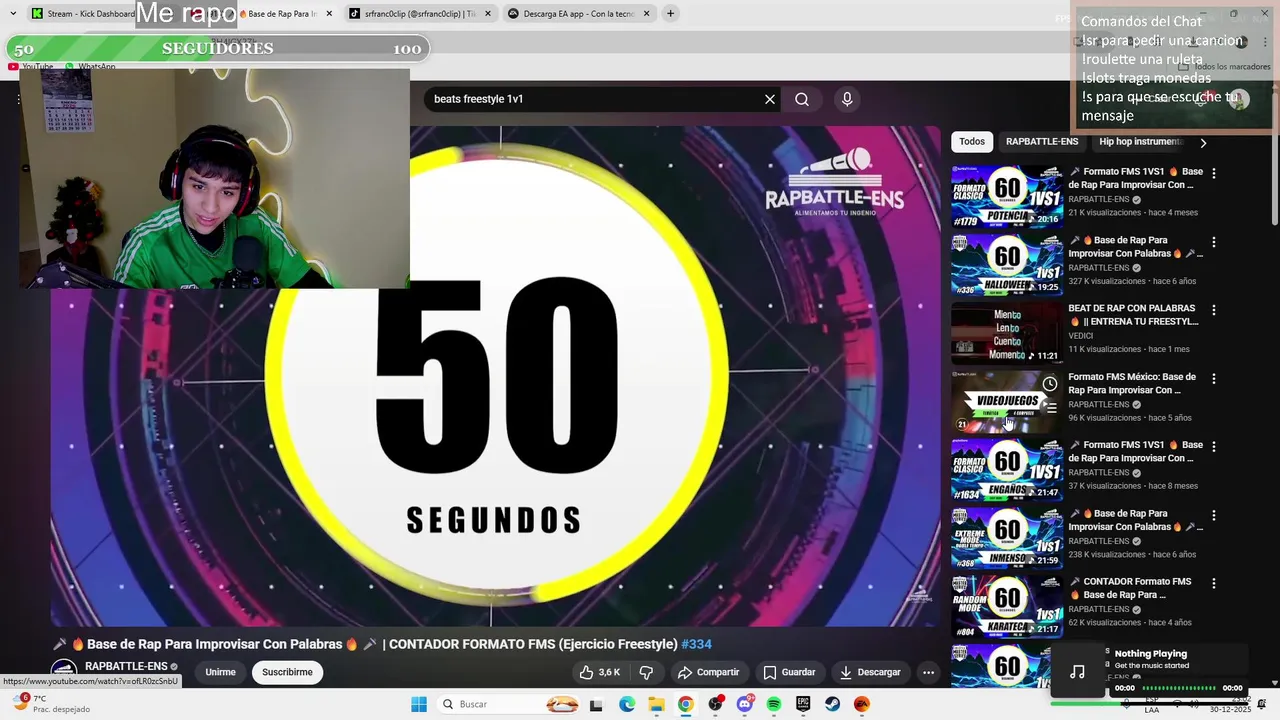Image resolution: width=1280 pixels, height=720 pixels.
Task: Open the Miento Lento Cuento Momento thumbnail
Action: 1006,333
